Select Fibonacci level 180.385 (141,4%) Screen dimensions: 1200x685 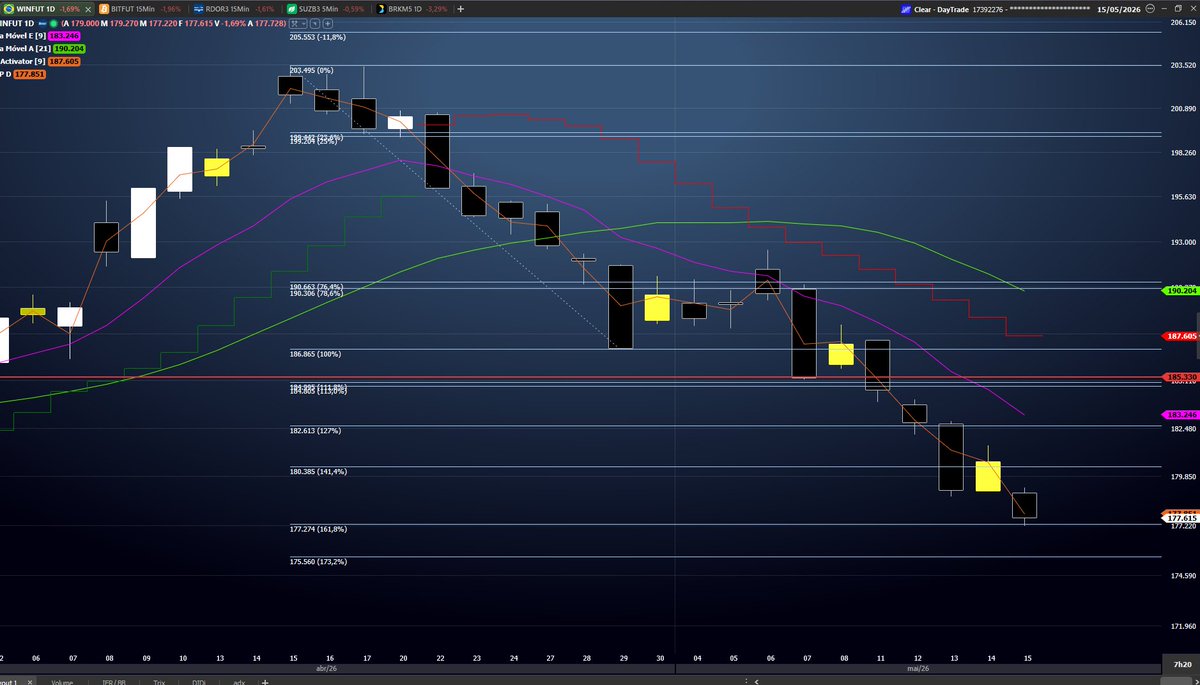(x=316, y=471)
